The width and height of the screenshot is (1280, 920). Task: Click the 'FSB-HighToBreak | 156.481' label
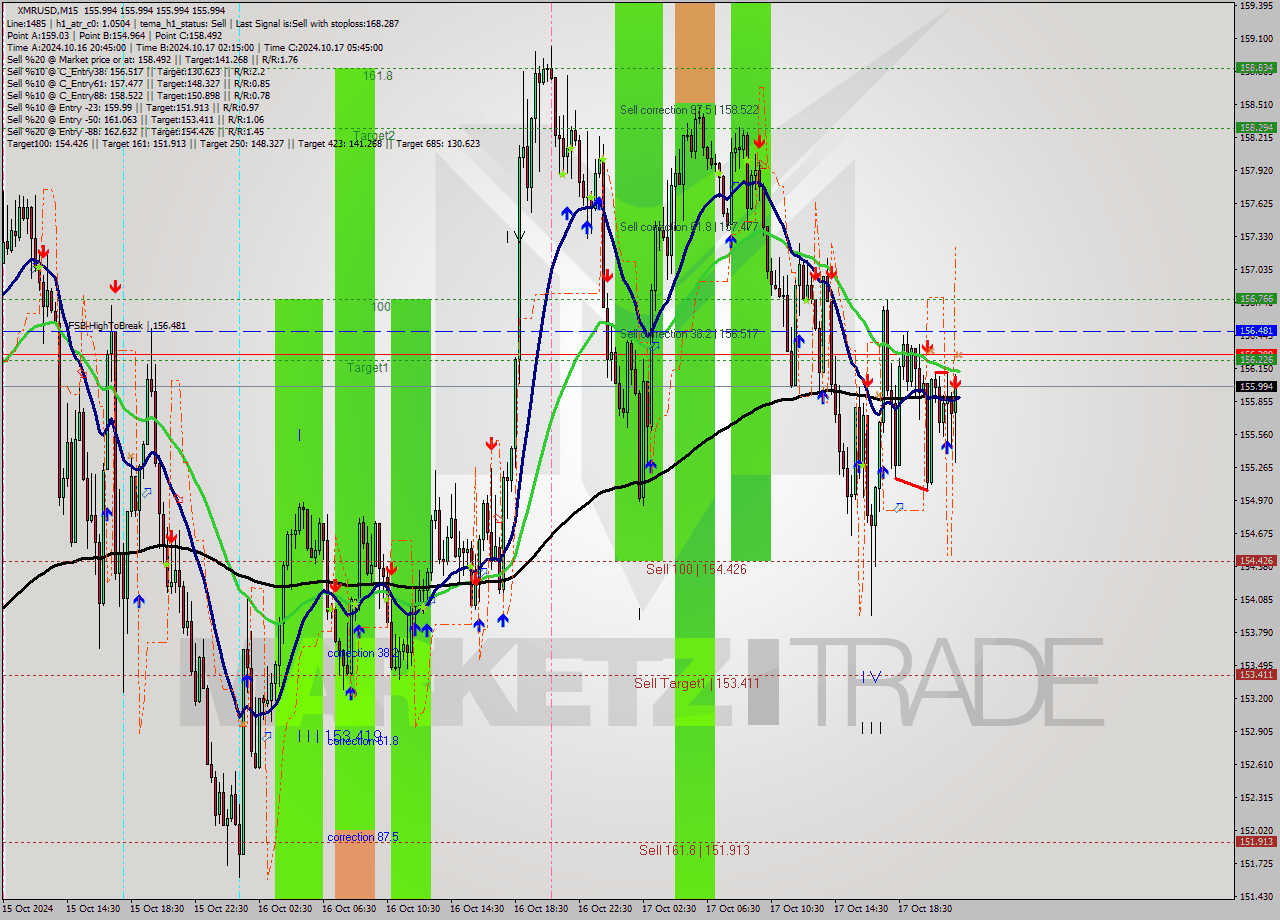pos(125,326)
